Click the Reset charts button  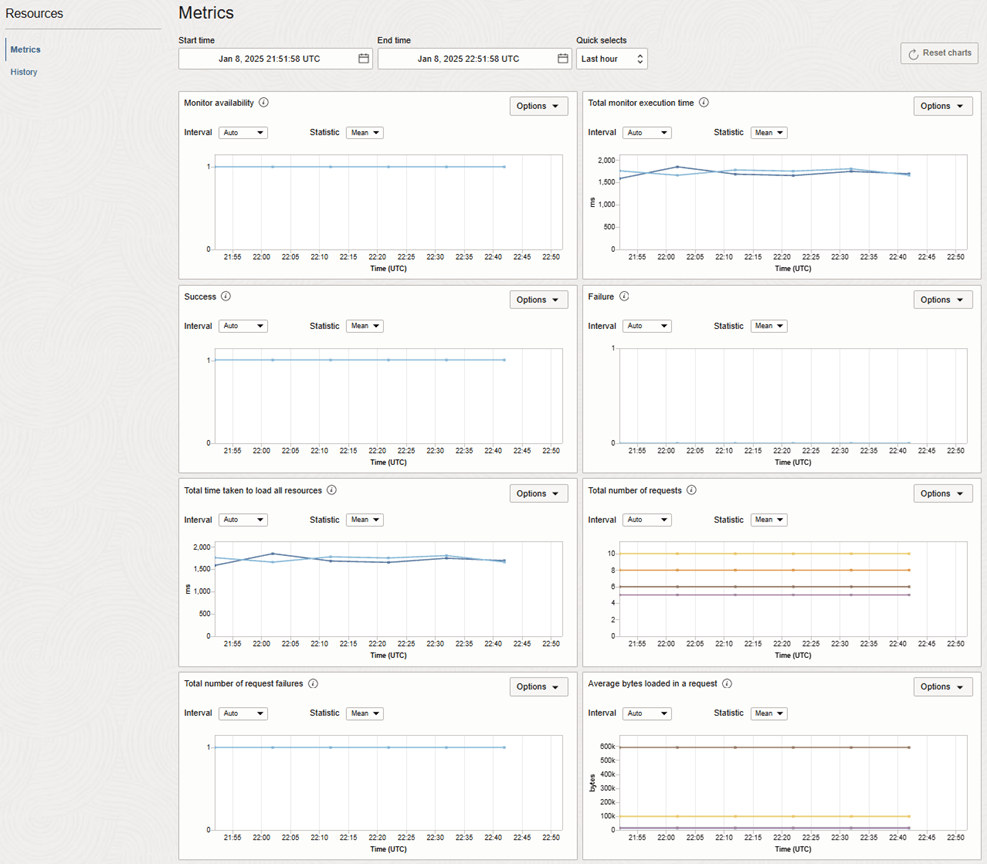pyautogui.click(x=939, y=53)
